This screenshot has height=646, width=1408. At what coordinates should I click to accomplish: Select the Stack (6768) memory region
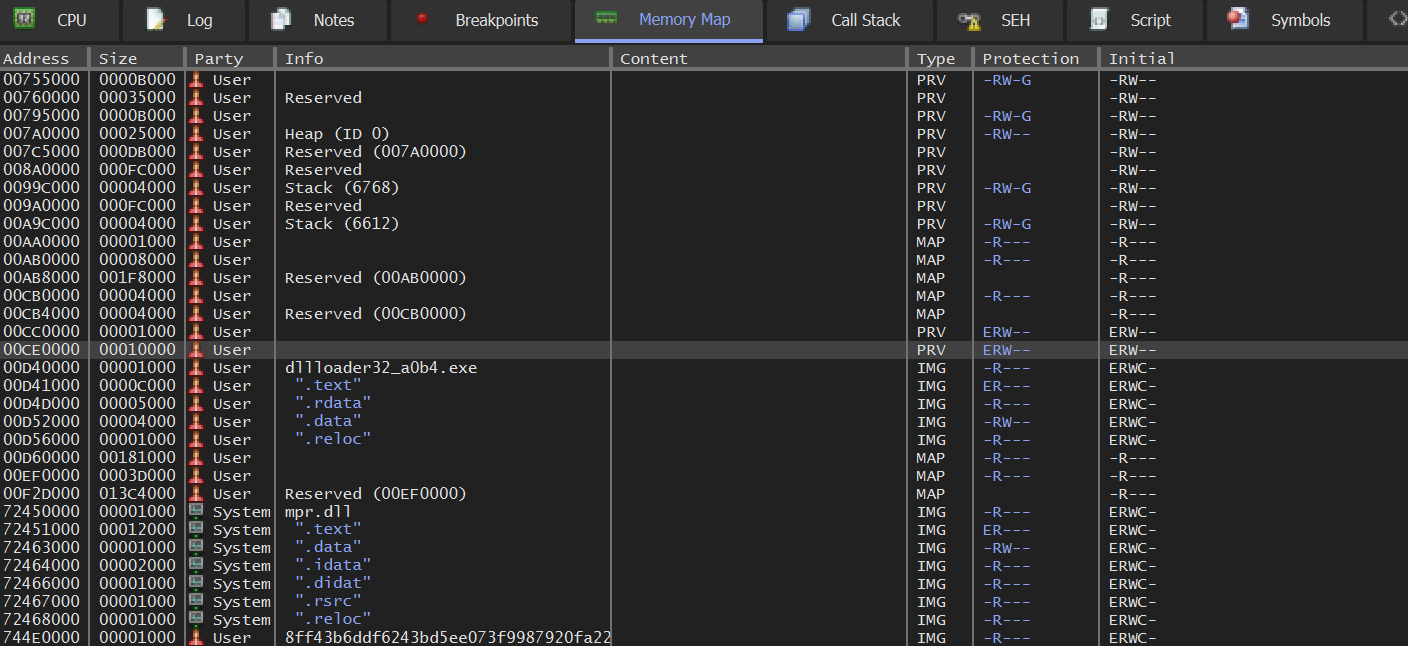pos(341,188)
